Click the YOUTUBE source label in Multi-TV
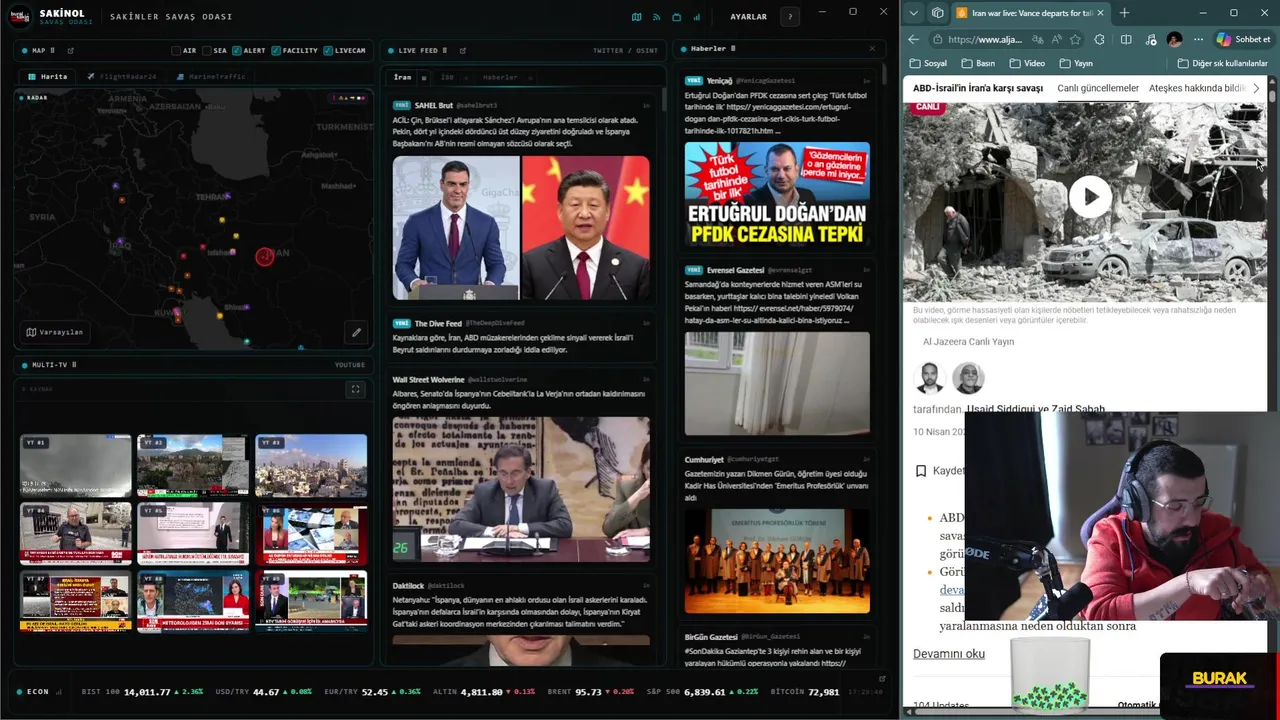This screenshot has width=1280, height=720. (x=350, y=365)
